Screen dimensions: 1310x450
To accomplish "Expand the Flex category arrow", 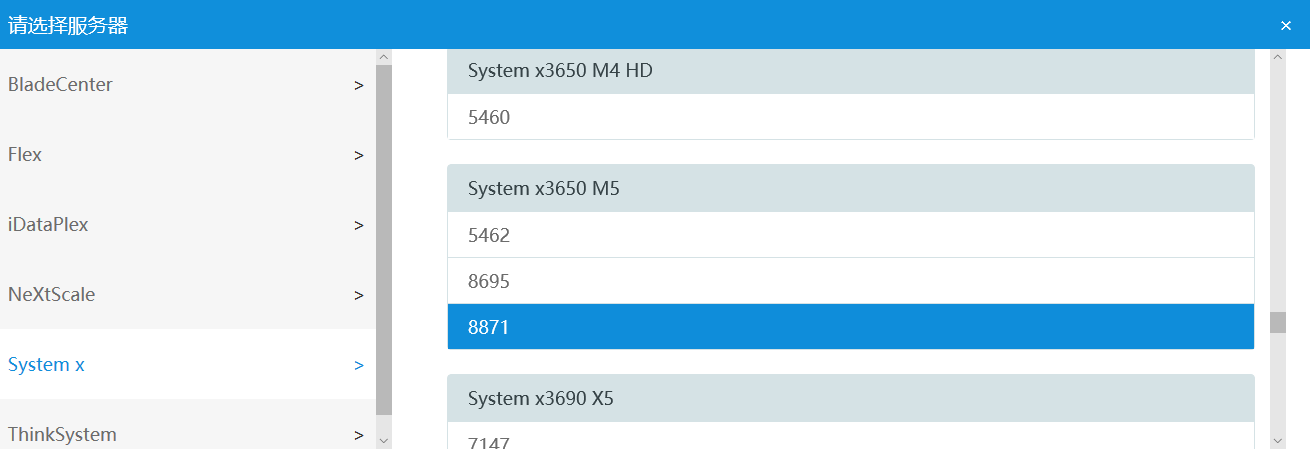I will tap(359, 156).
